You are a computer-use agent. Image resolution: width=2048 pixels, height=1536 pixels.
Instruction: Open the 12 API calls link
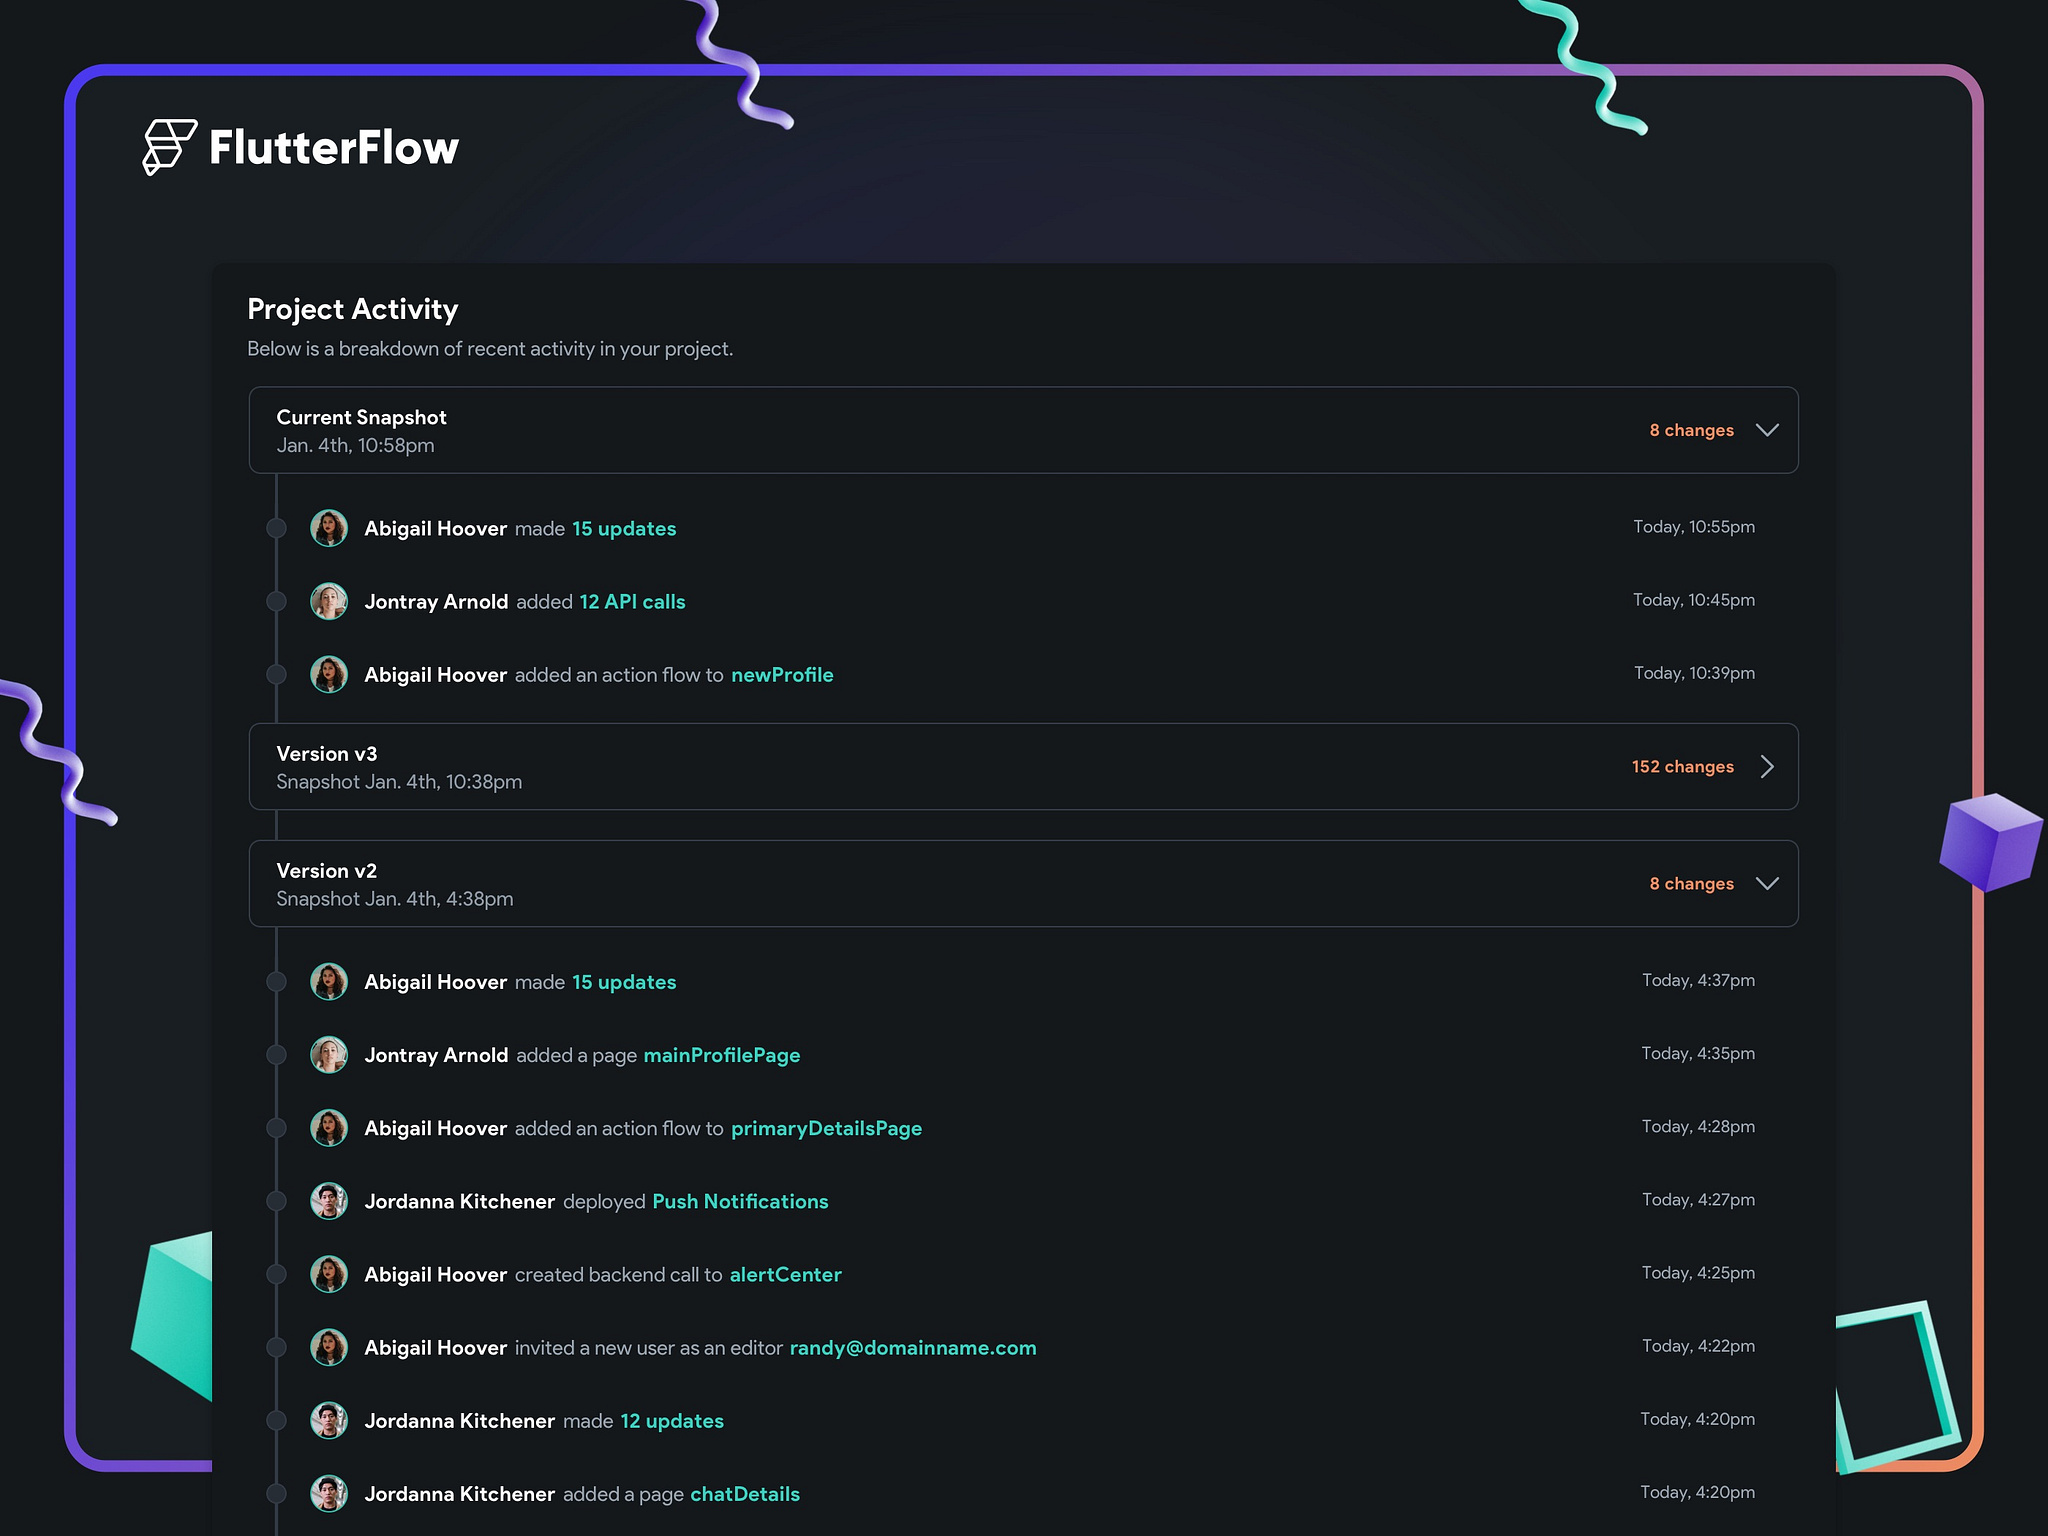click(631, 601)
